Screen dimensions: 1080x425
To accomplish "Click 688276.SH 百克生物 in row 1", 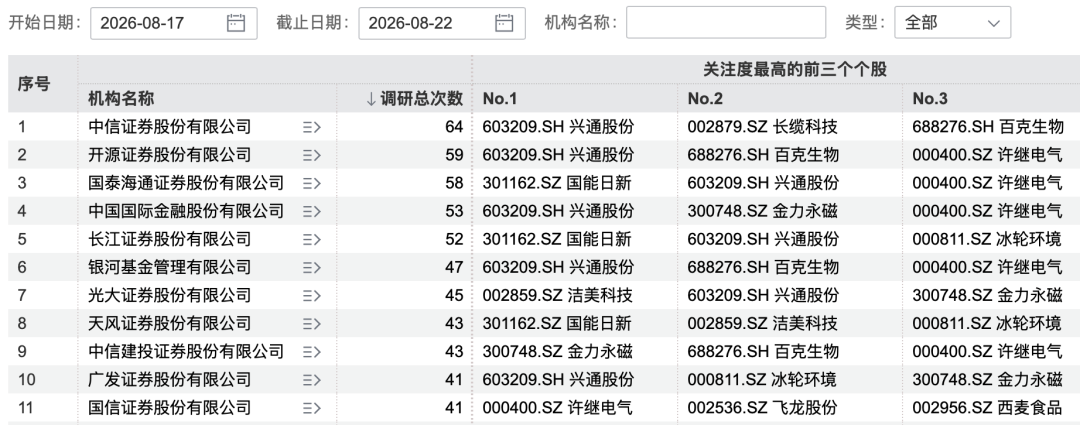I will tap(988, 127).
